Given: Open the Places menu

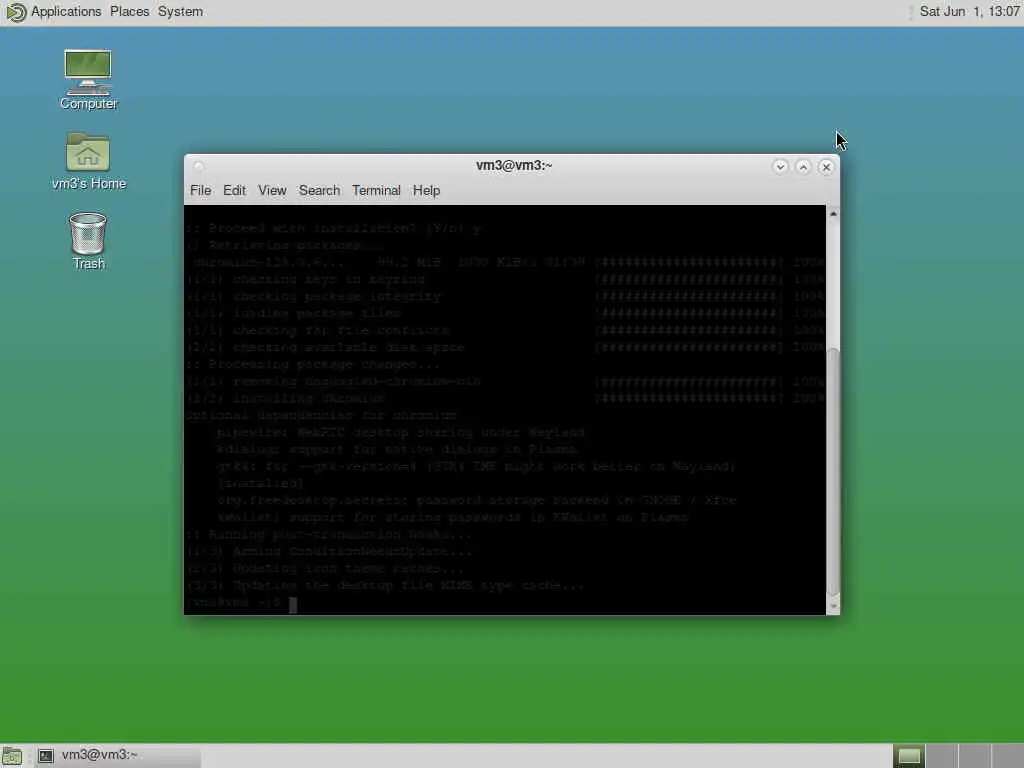Looking at the screenshot, I should coord(129,12).
